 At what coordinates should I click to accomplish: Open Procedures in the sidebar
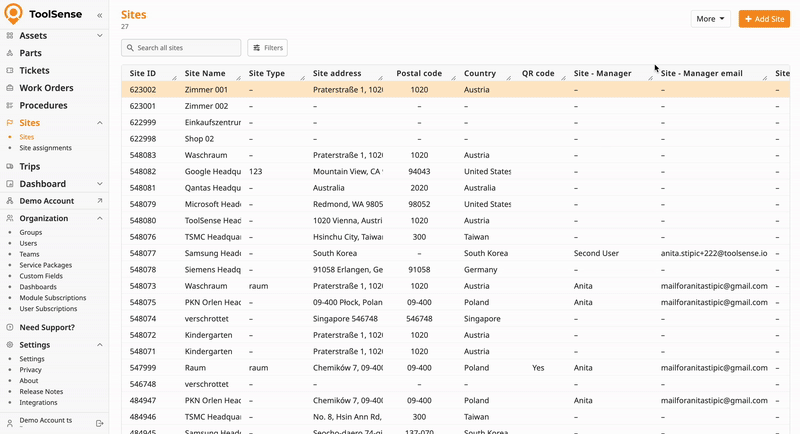click(43, 105)
